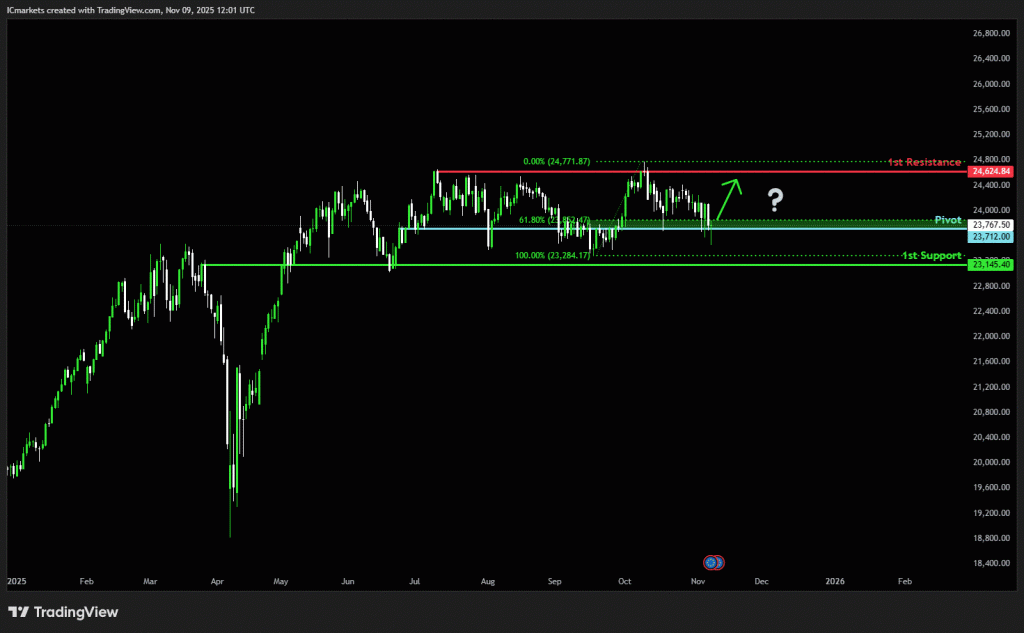The height and width of the screenshot is (633, 1024).
Task: Click 26,800.00 on the price scale
Action: click(988, 33)
